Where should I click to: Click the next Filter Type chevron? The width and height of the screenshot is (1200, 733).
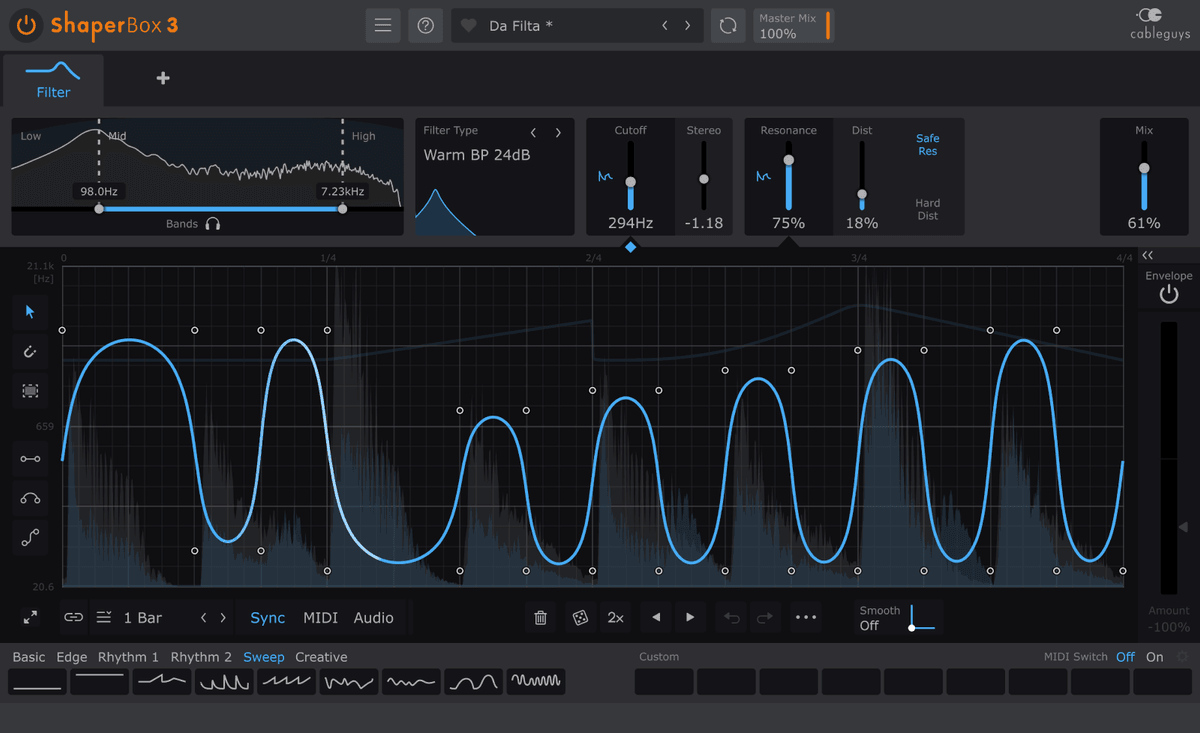click(x=558, y=131)
